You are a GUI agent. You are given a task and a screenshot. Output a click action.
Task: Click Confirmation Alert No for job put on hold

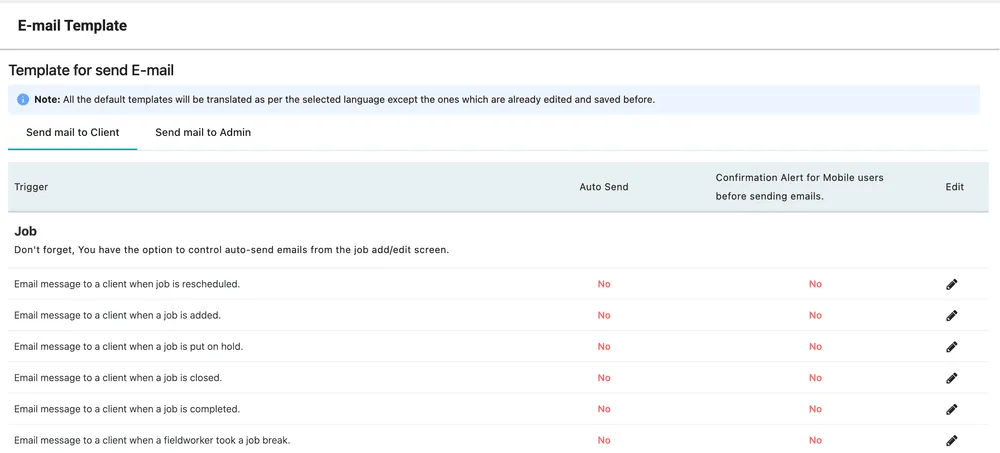point(816,346)
